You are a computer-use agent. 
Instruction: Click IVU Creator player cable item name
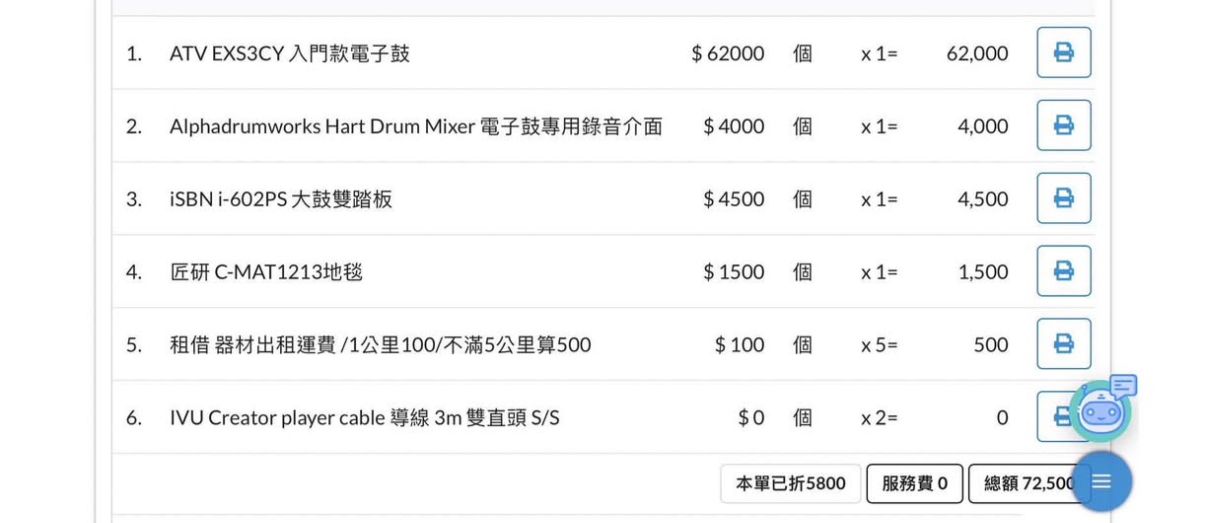pos(364,418)
